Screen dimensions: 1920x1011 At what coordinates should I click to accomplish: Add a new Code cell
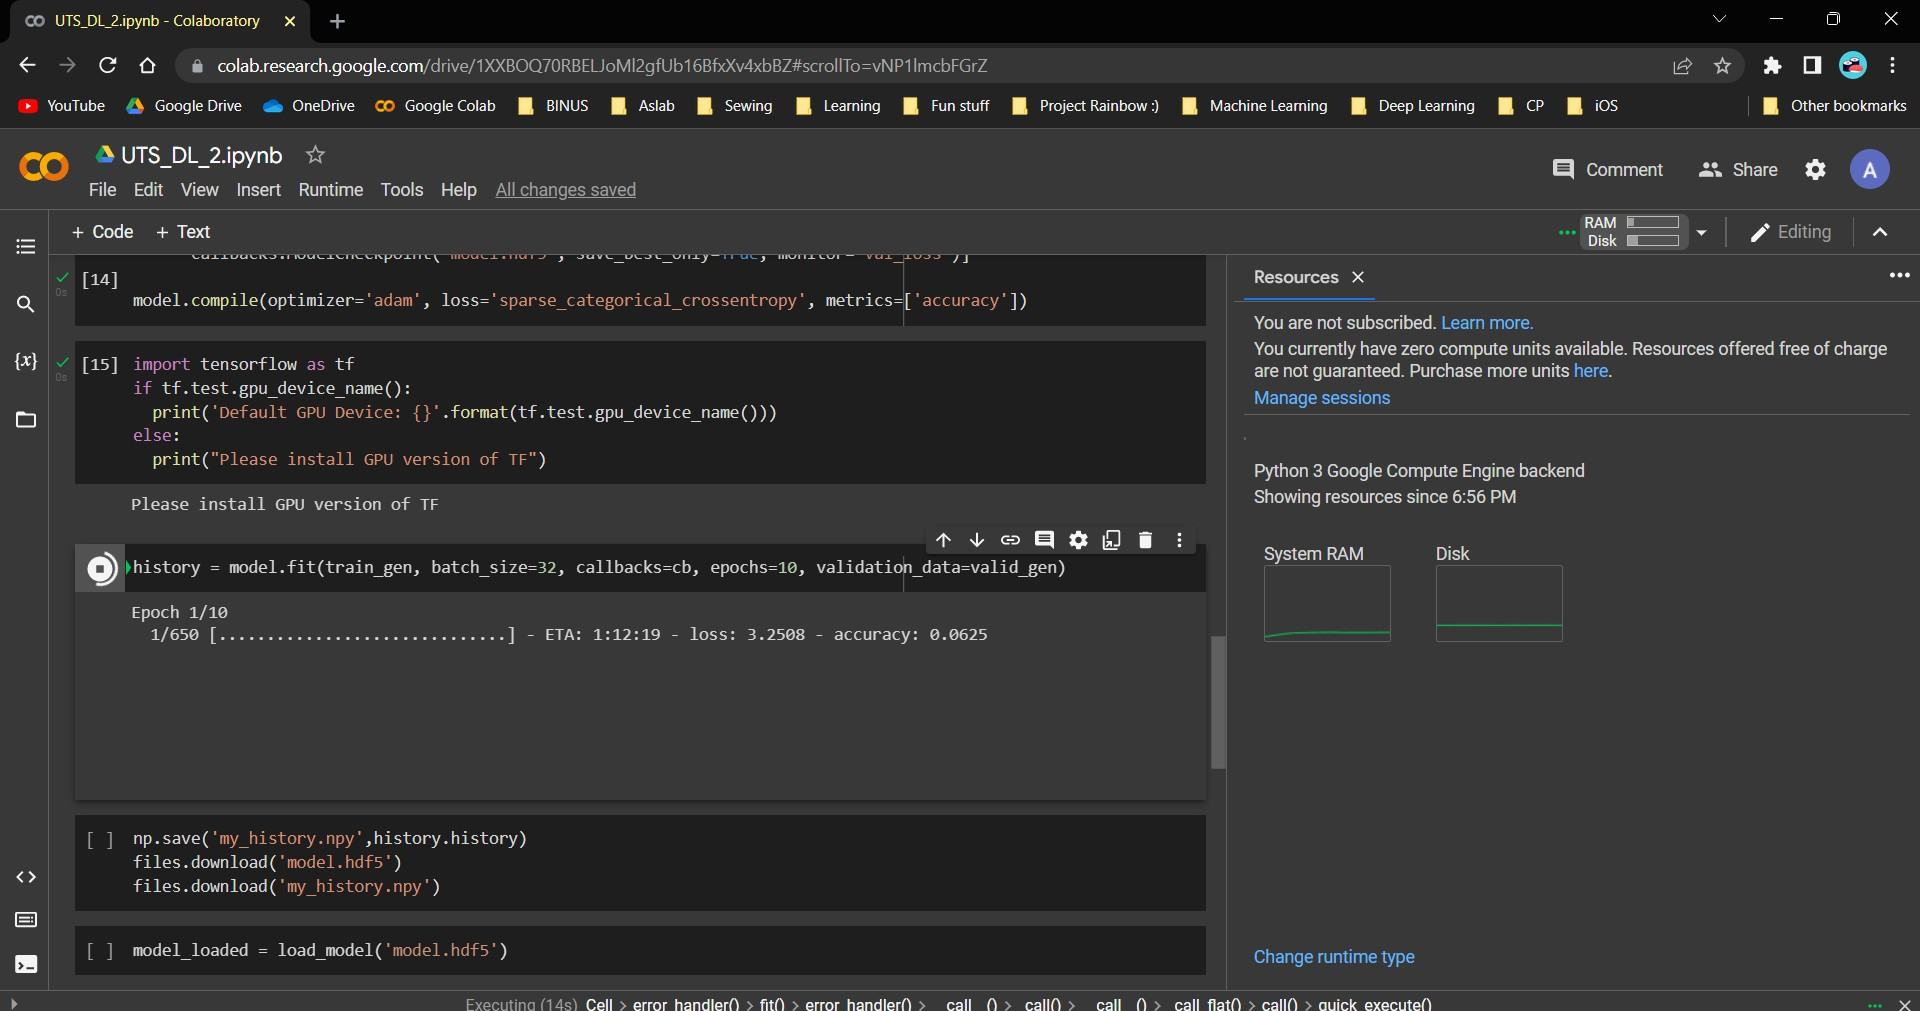tap(102, 232)
